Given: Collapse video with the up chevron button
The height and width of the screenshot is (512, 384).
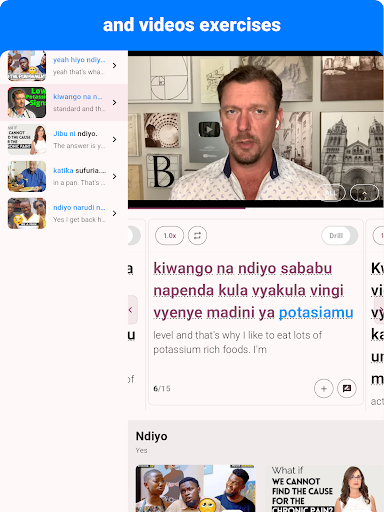Looking at the screenshot, I should (364, 193).
